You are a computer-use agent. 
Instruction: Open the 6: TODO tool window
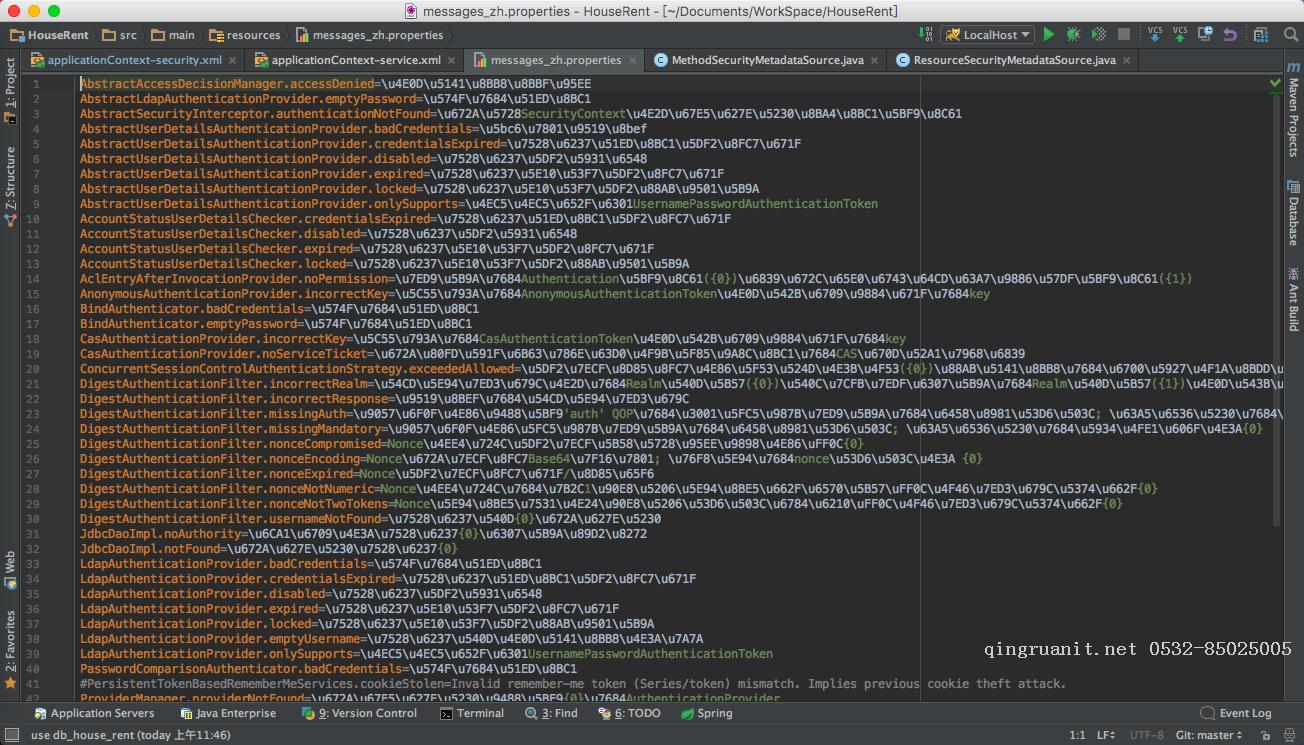click(x=630, y=713)
